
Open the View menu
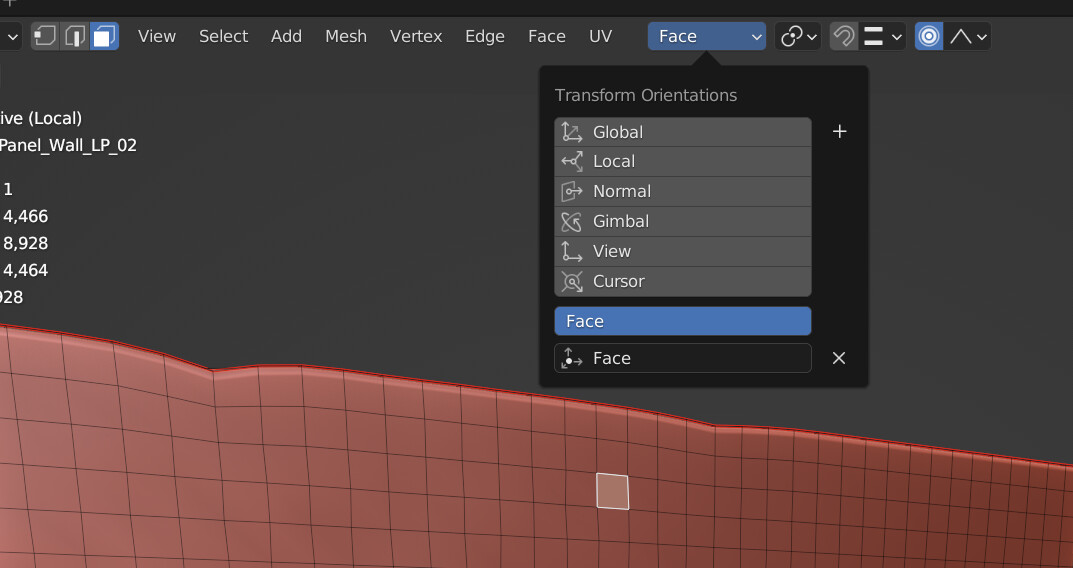(157, 36)
